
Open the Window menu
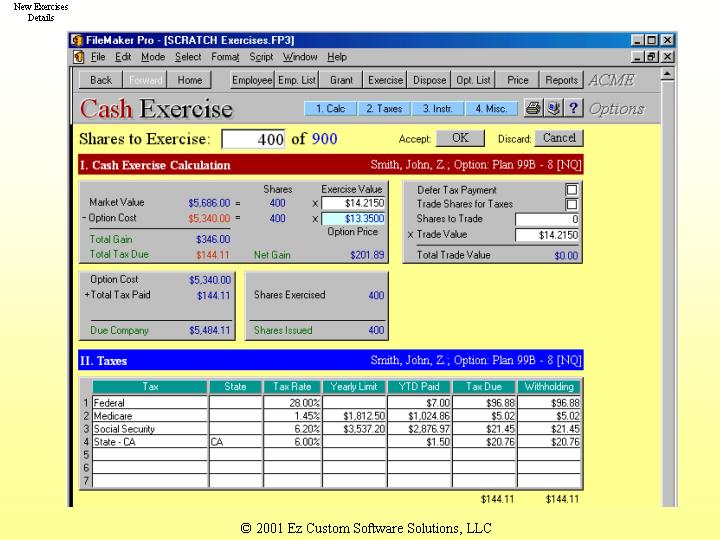(300, 57)
